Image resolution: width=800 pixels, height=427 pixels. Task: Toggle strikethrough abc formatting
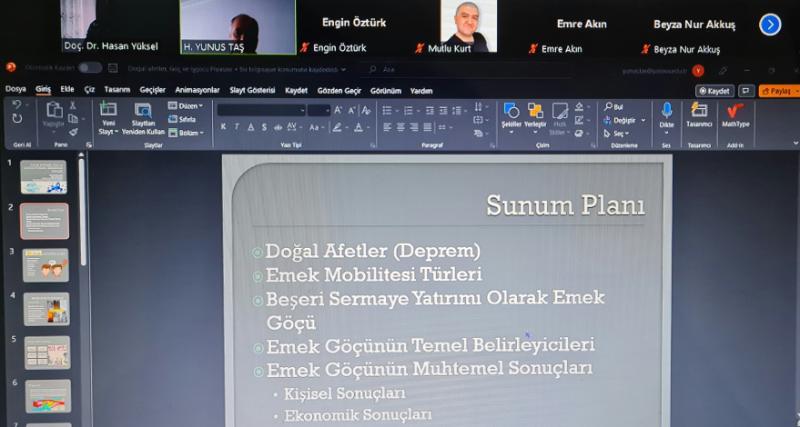278,128
